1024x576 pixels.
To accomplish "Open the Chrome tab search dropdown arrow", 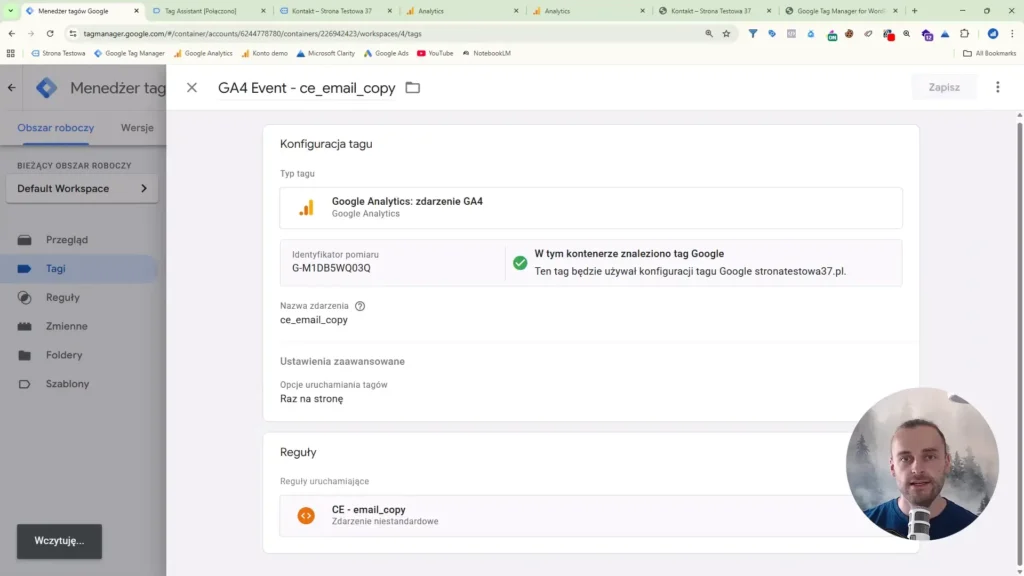I will coord(10,11).
